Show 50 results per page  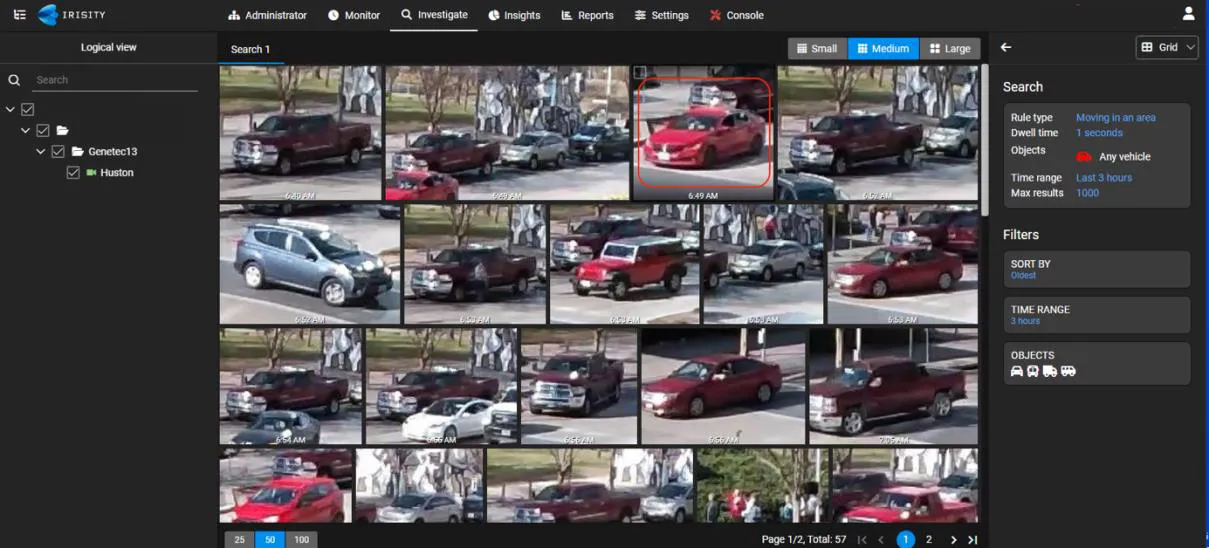(269, 540)
